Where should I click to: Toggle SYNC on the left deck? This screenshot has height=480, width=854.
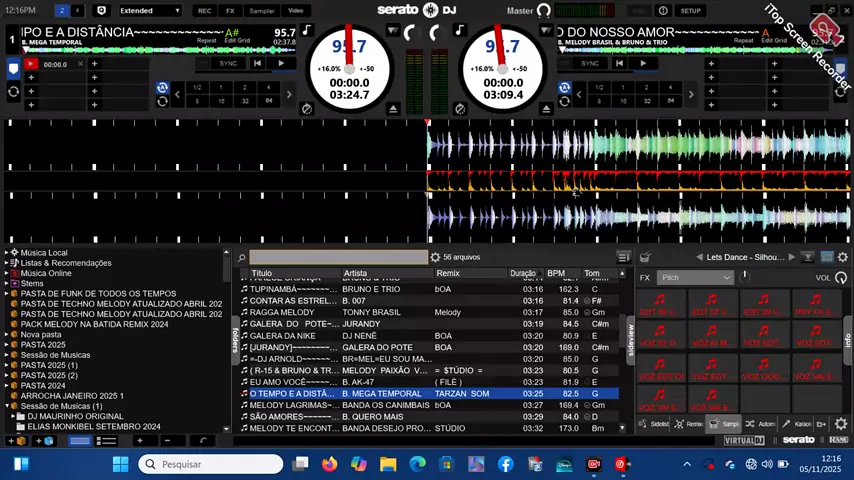[228, 63]
